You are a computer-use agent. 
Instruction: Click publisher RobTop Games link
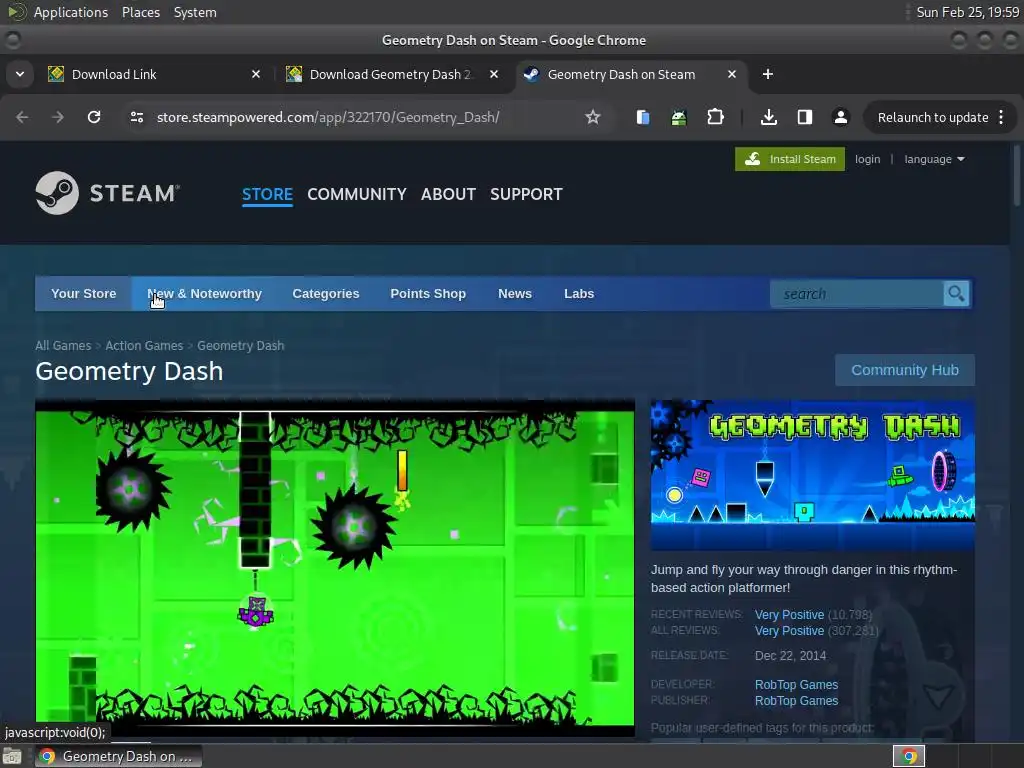tap(796, 701)
